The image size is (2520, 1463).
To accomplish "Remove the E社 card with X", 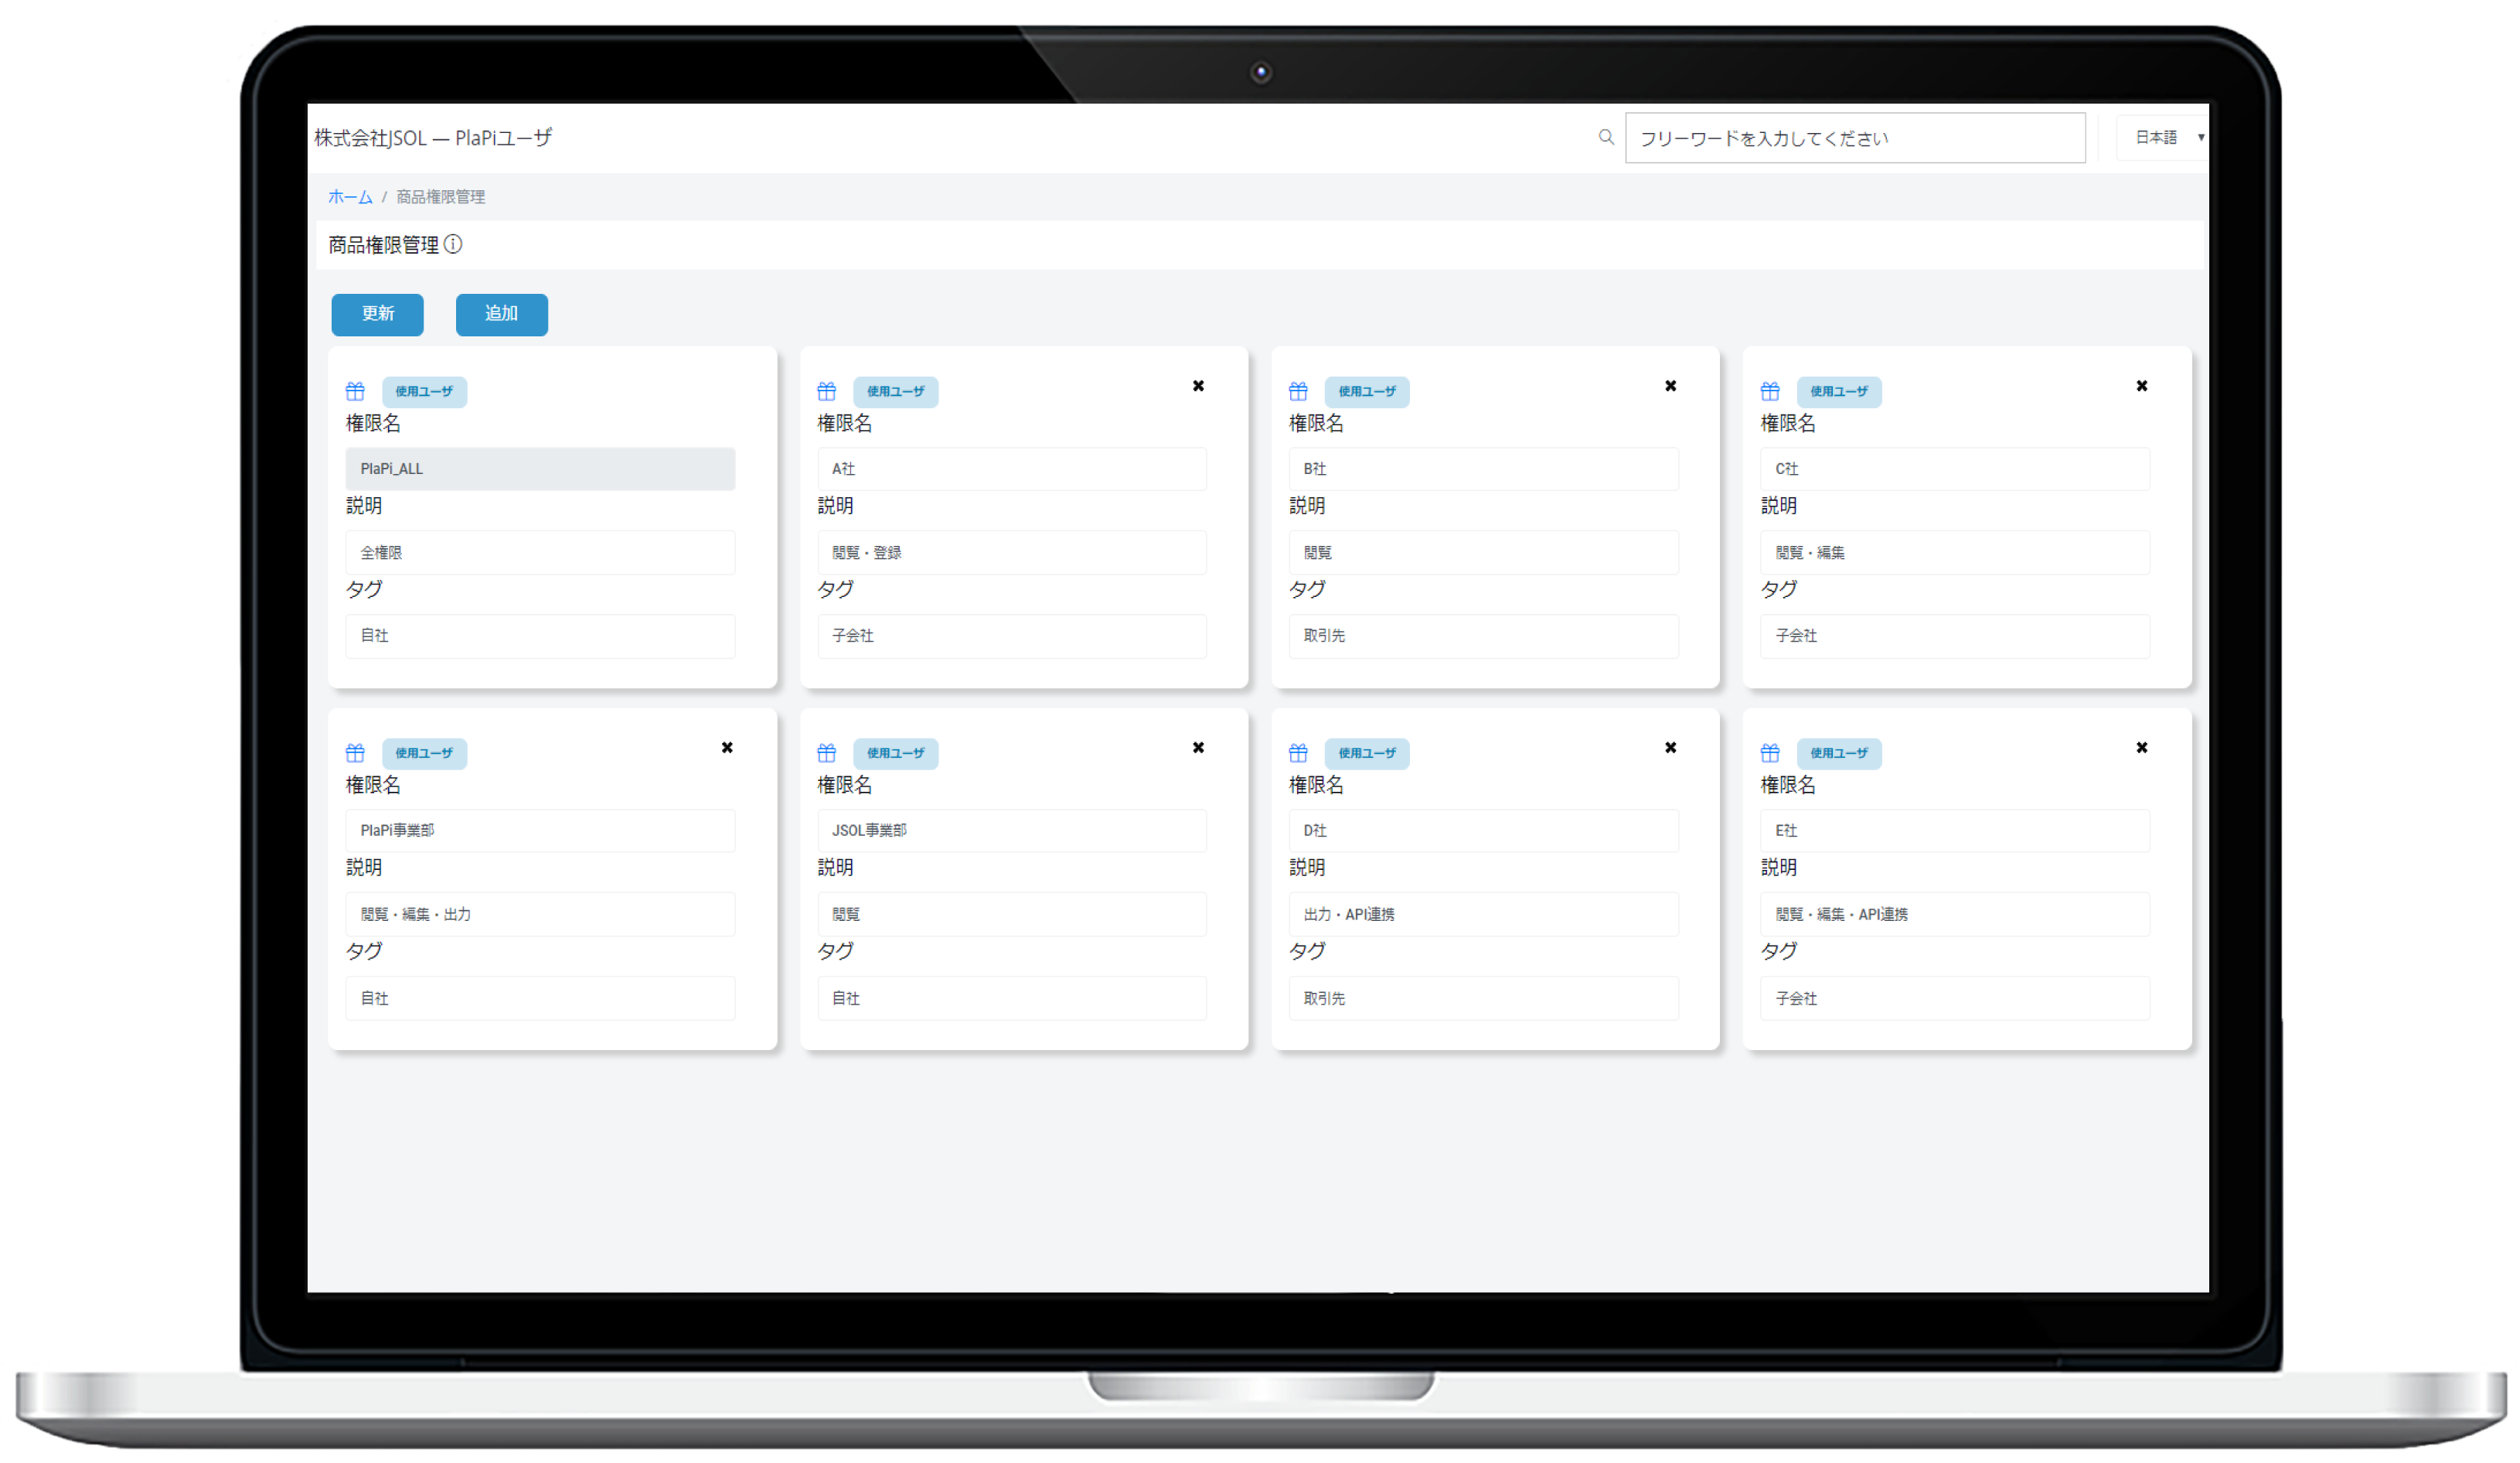I will (2142, 748).
